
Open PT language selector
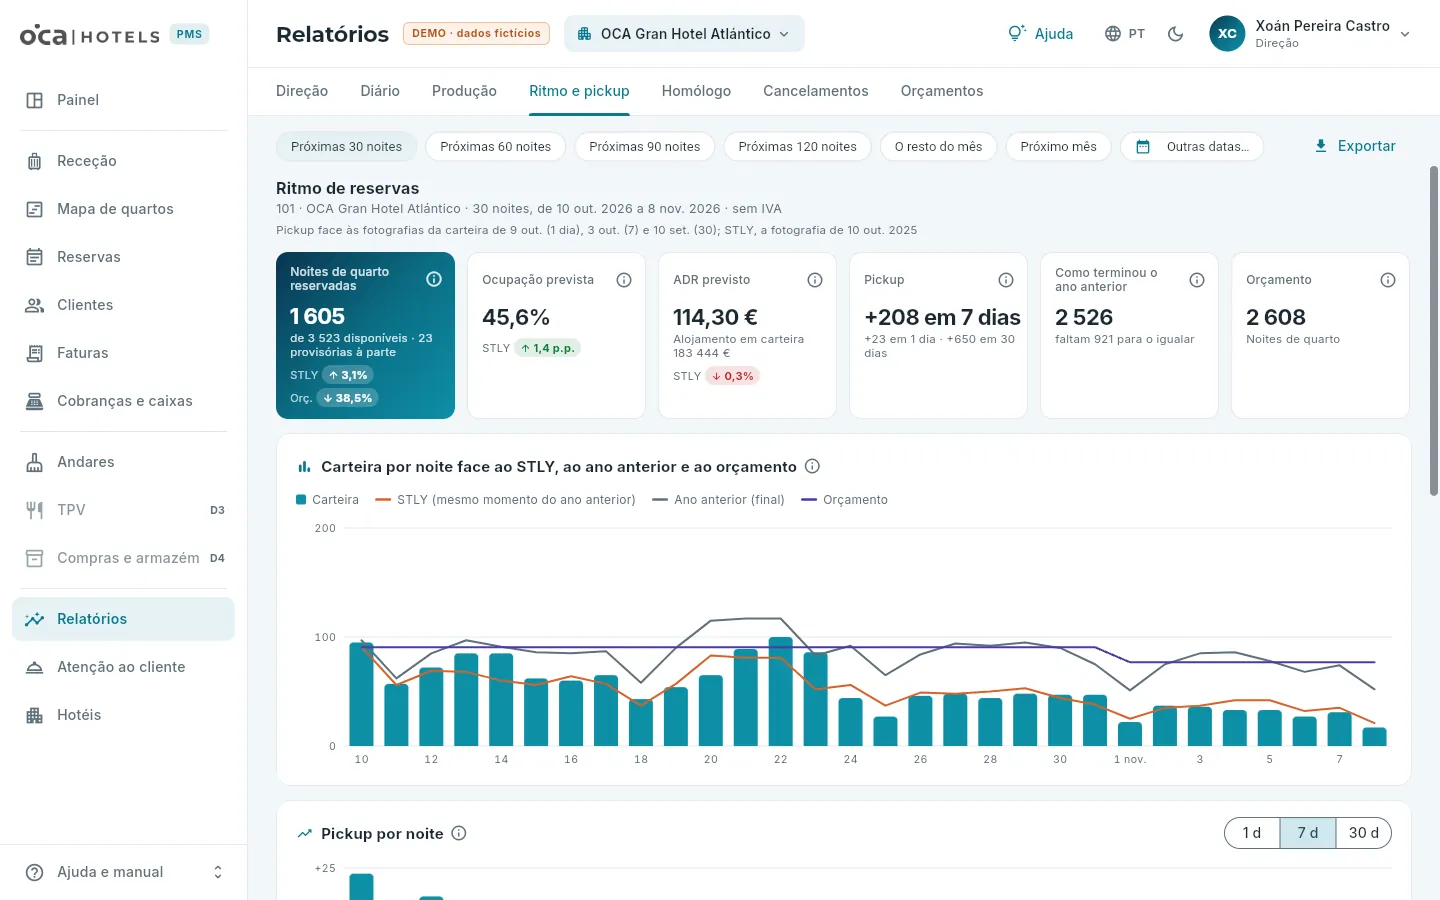pyautogui.click(x=1125, y=34)
